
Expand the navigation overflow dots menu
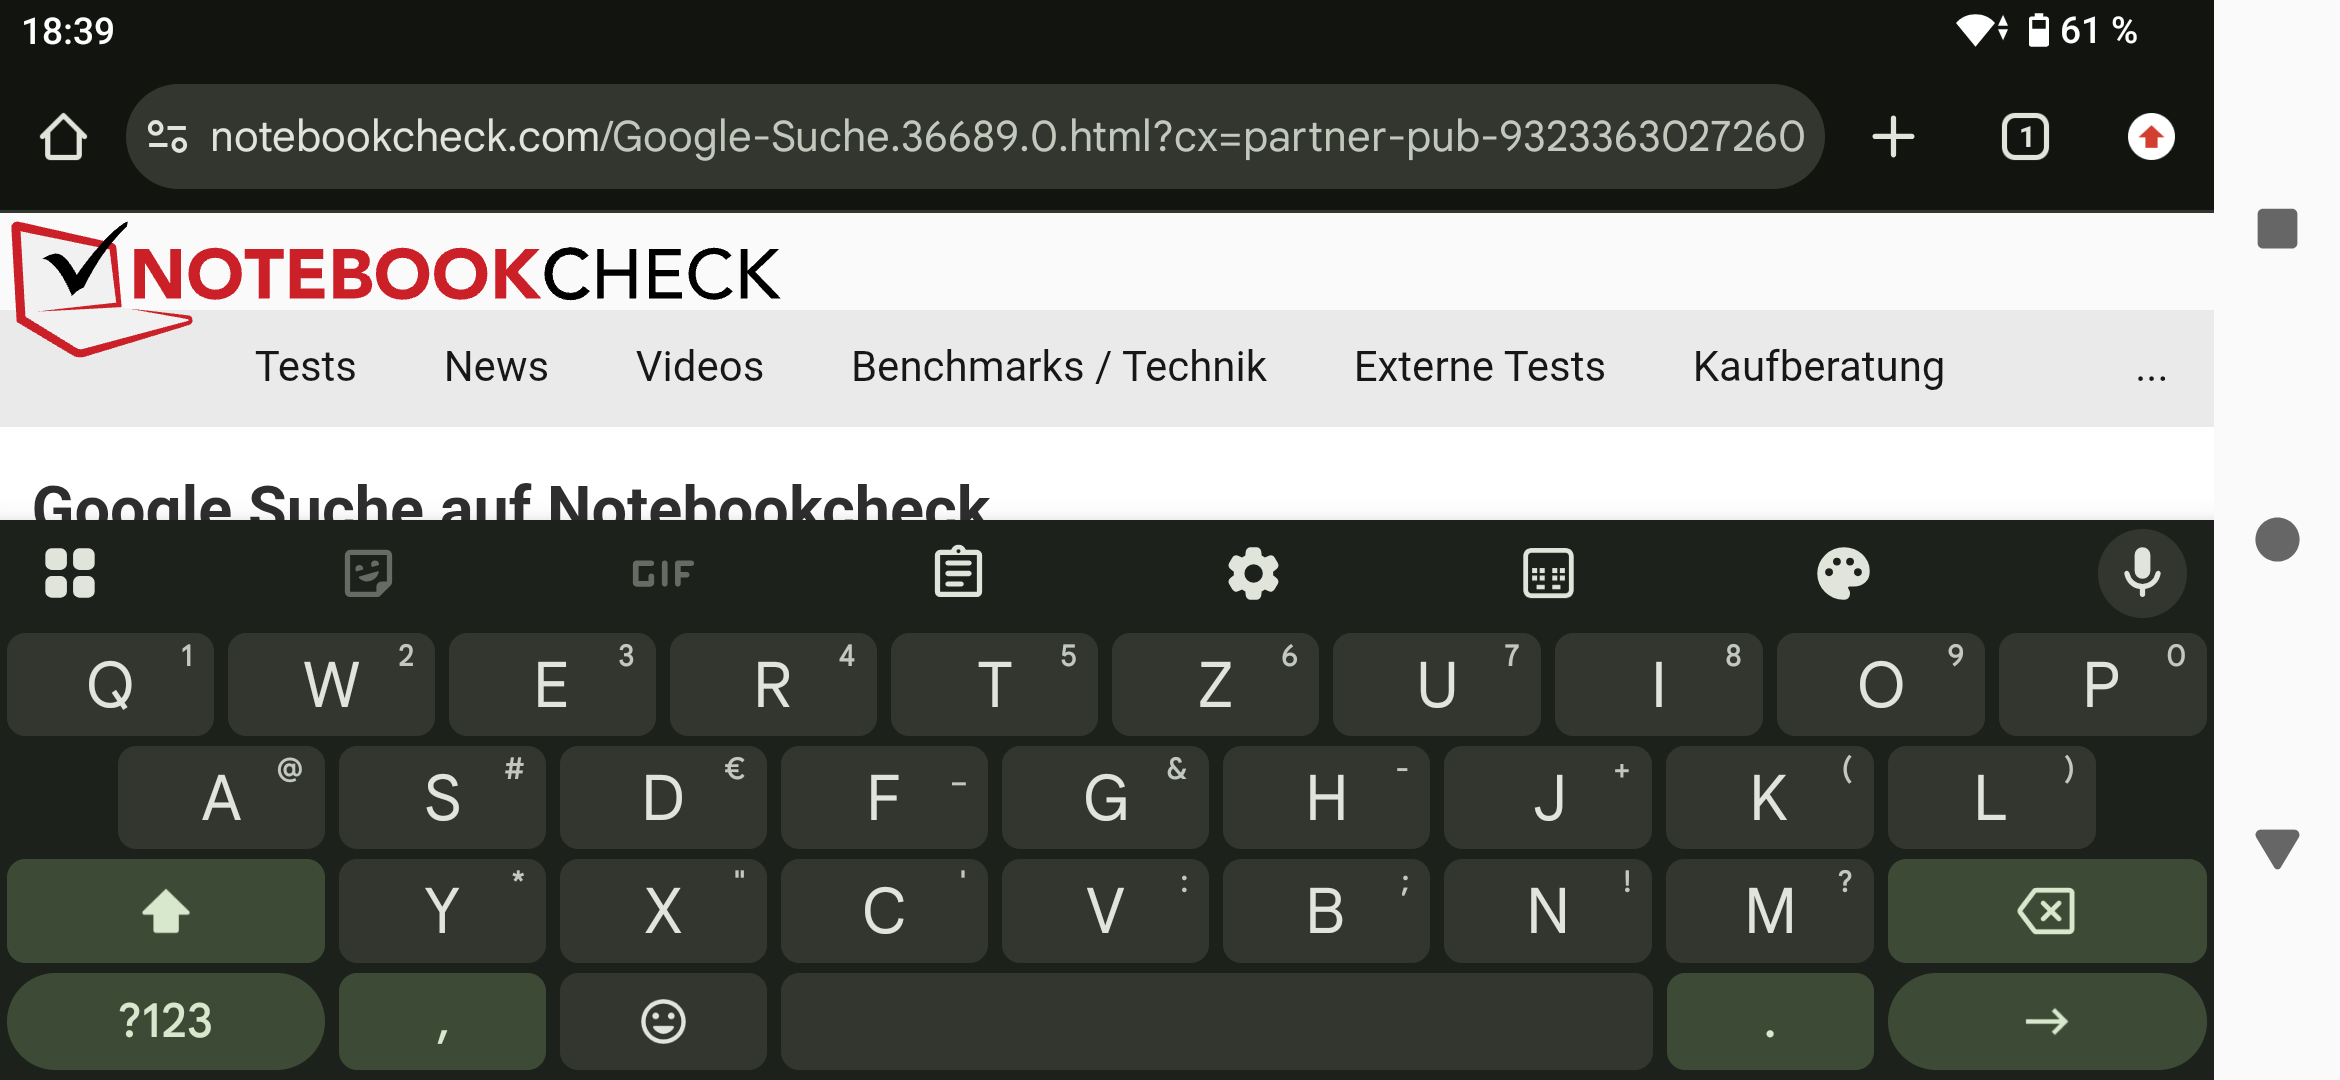[x=2151, y=370]
